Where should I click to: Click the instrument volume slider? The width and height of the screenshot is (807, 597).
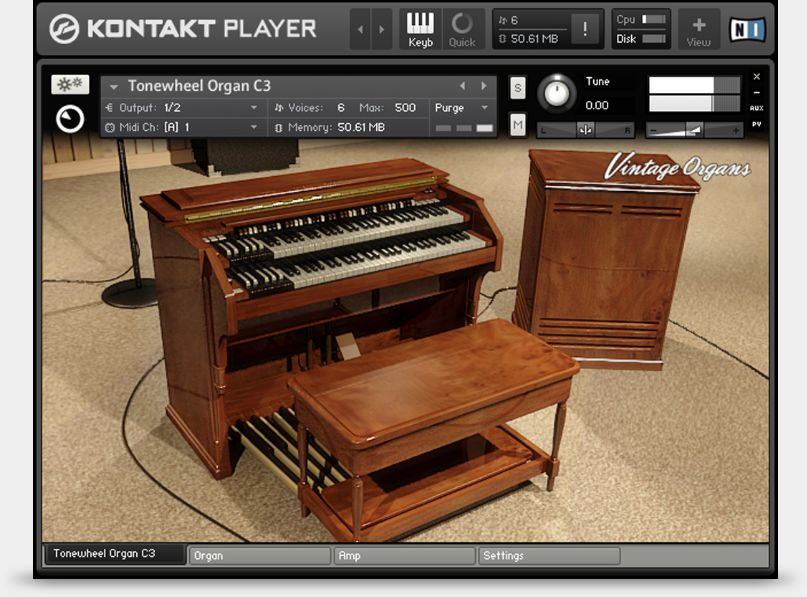pyautogui.click(x=694, y=130)
